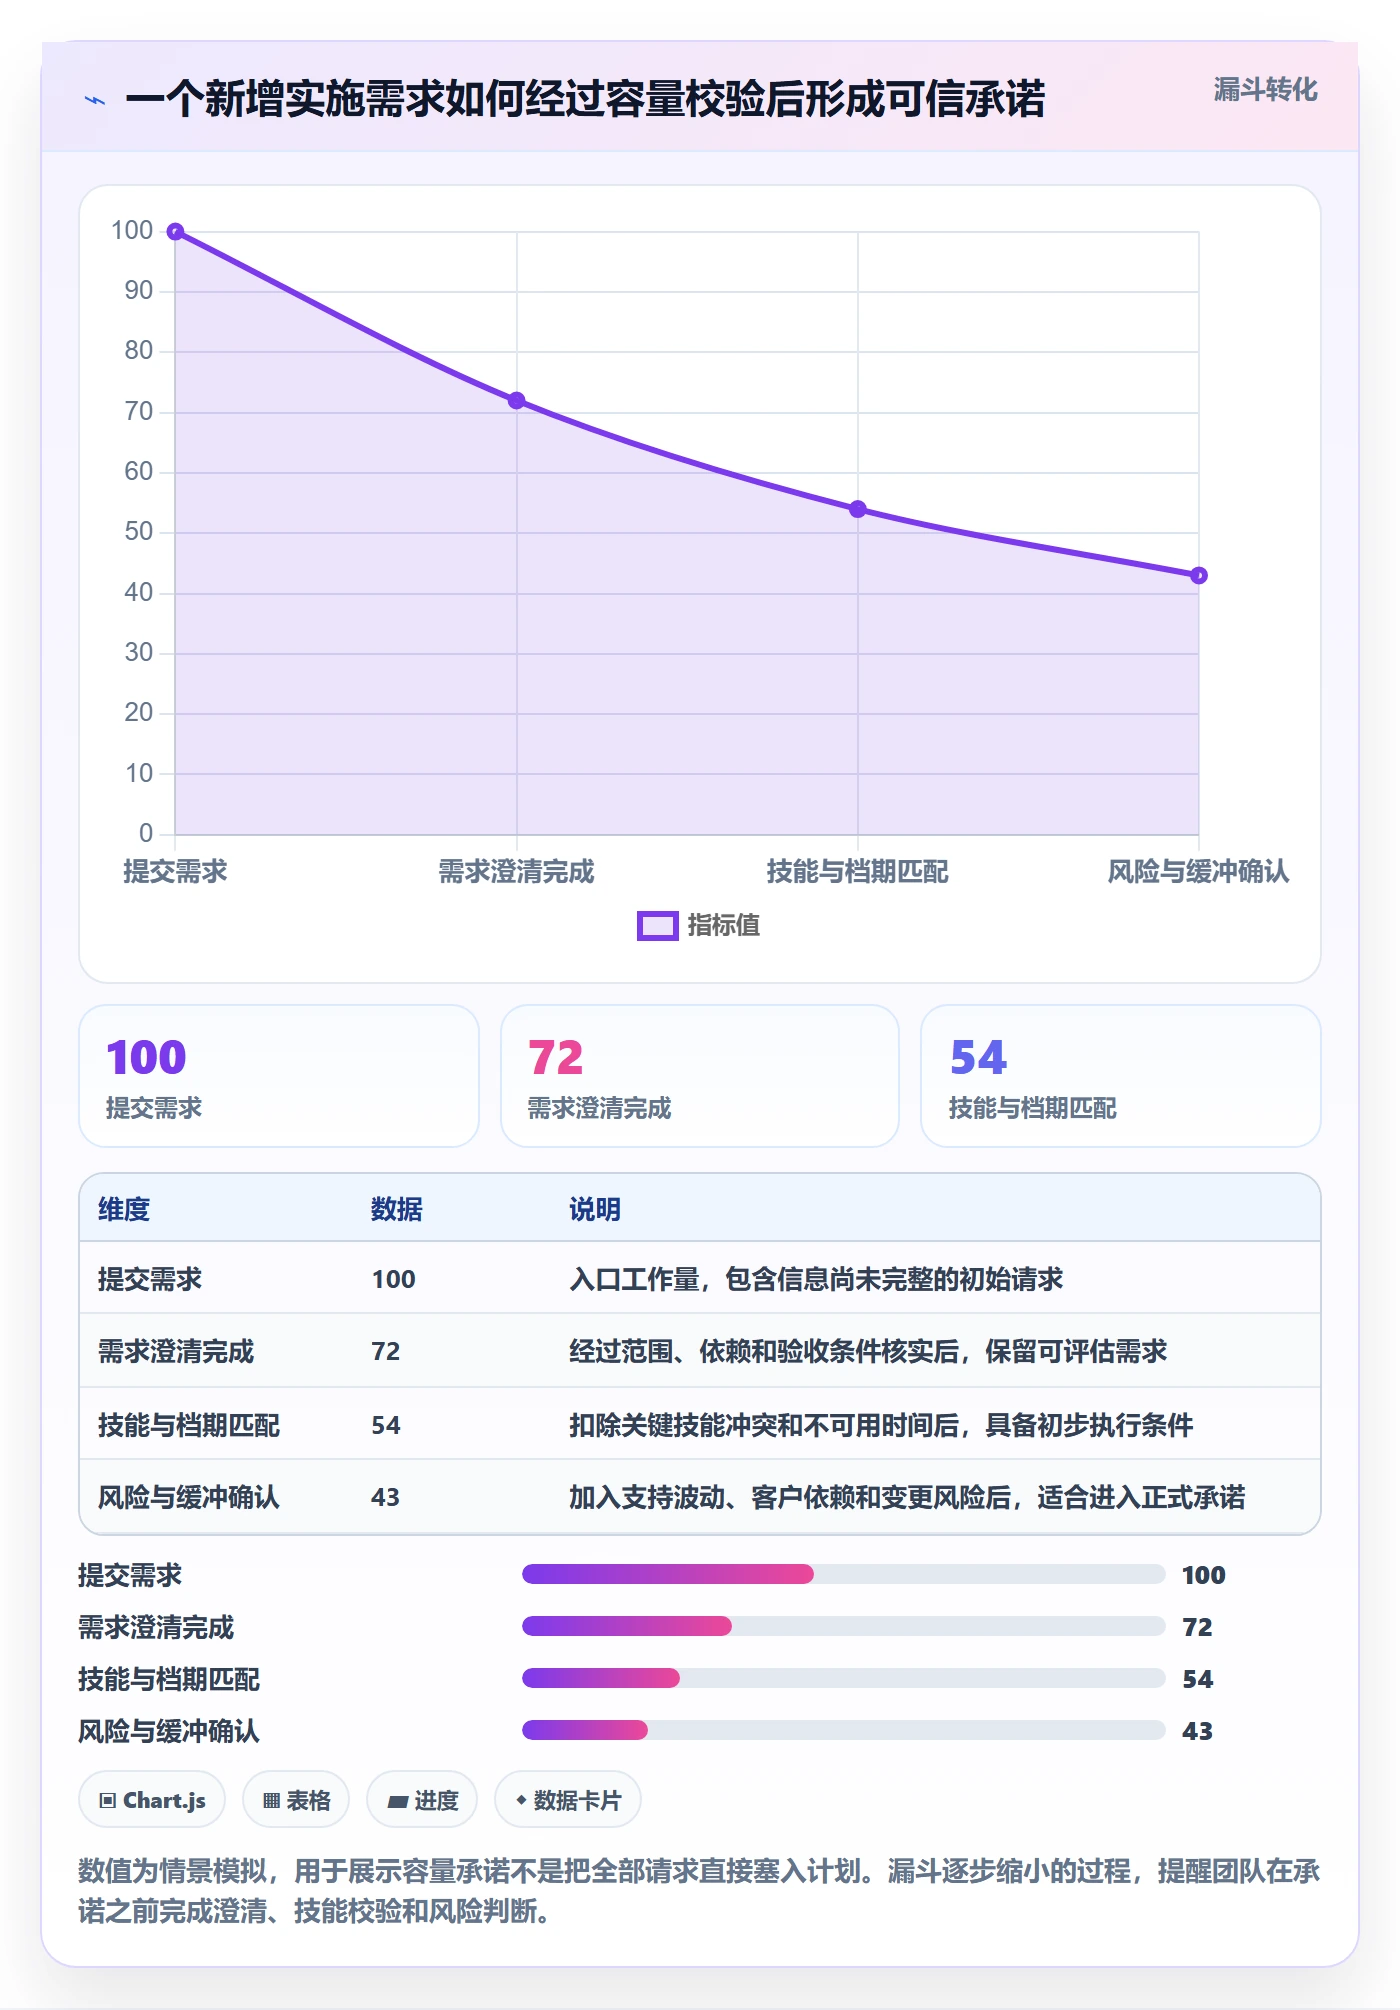The width and height of the screenshot is (1400, 2010).
Task: Select the 提交需求 table row cell
Action: pos(150,1279)
